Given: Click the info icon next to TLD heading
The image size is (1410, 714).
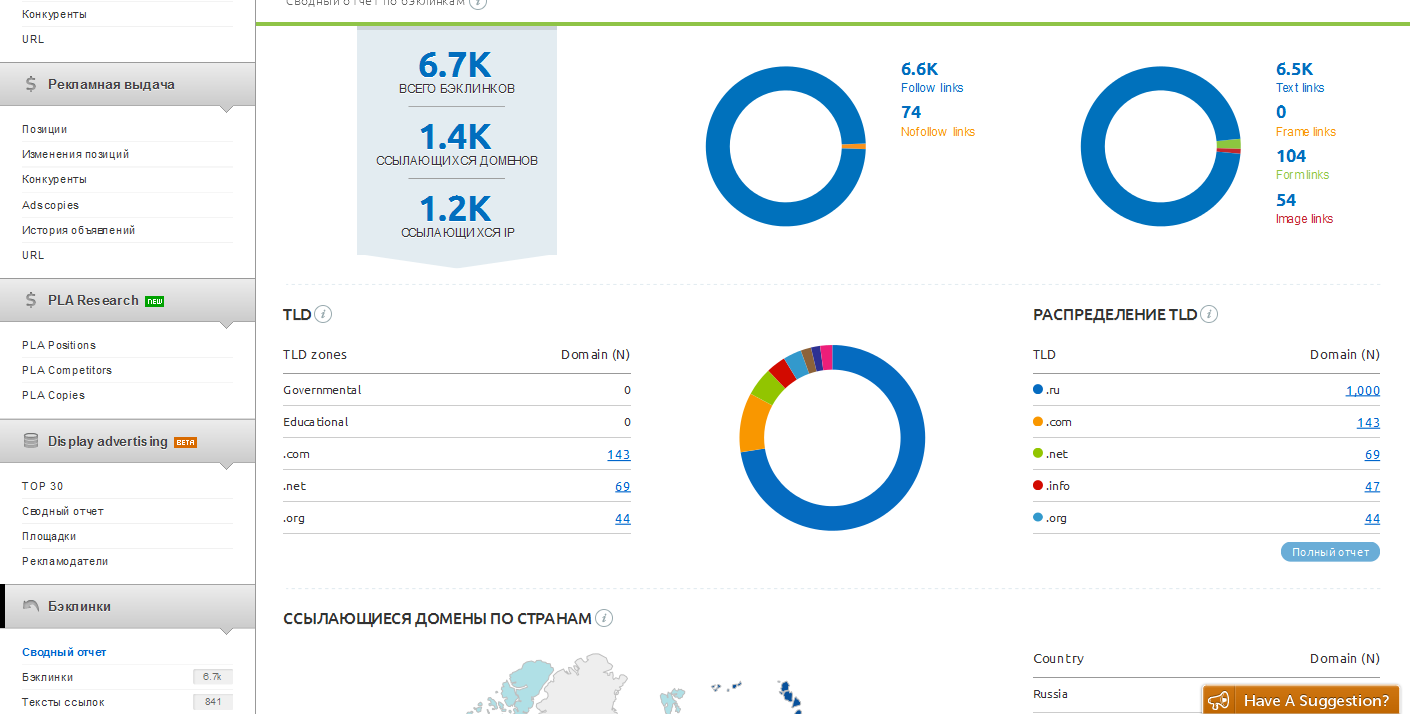Looking at the screenshot, I should 323,314.
